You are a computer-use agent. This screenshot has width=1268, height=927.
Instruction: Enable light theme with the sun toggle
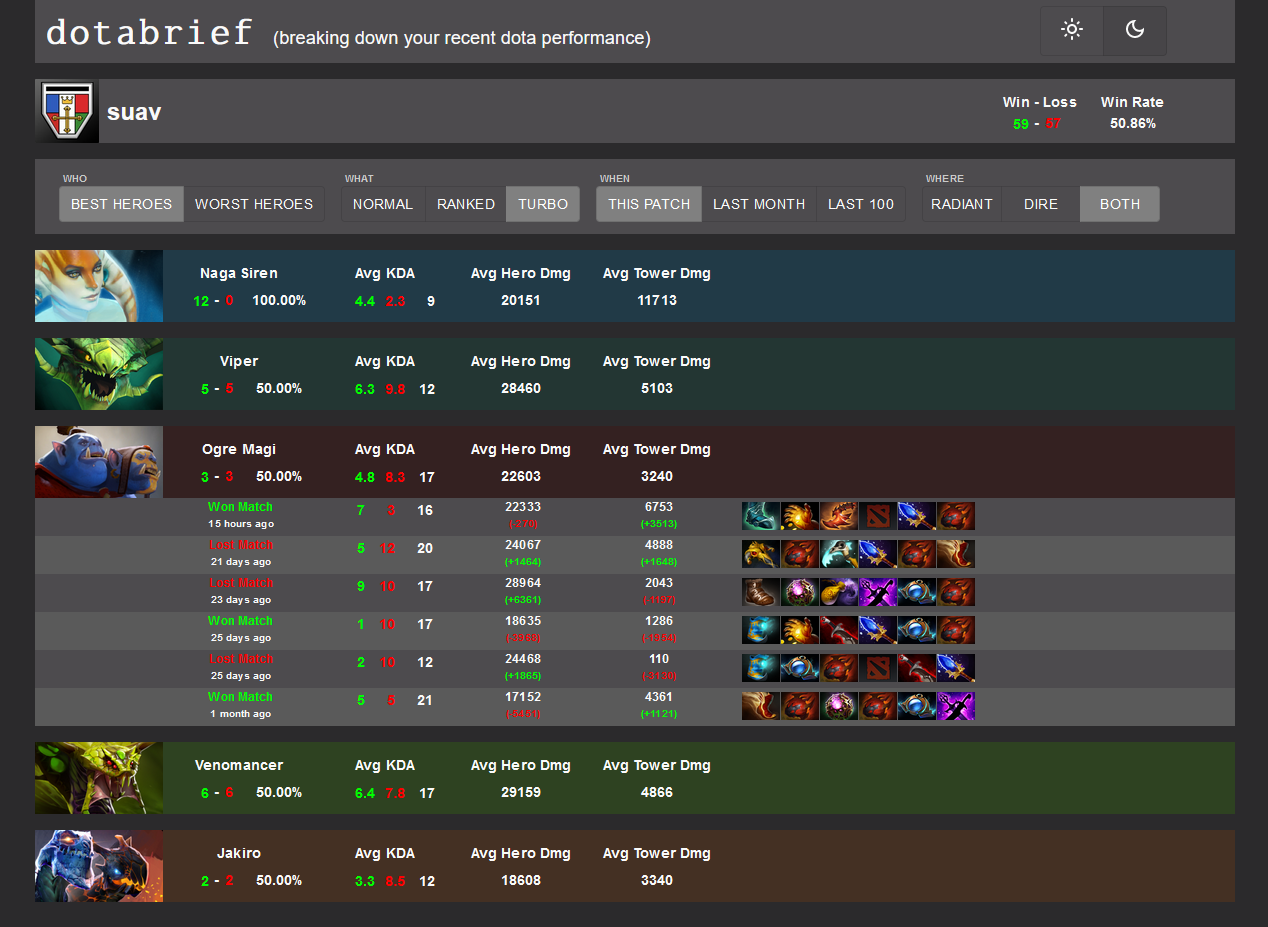pyautogui.click(x=1071, y=30)
